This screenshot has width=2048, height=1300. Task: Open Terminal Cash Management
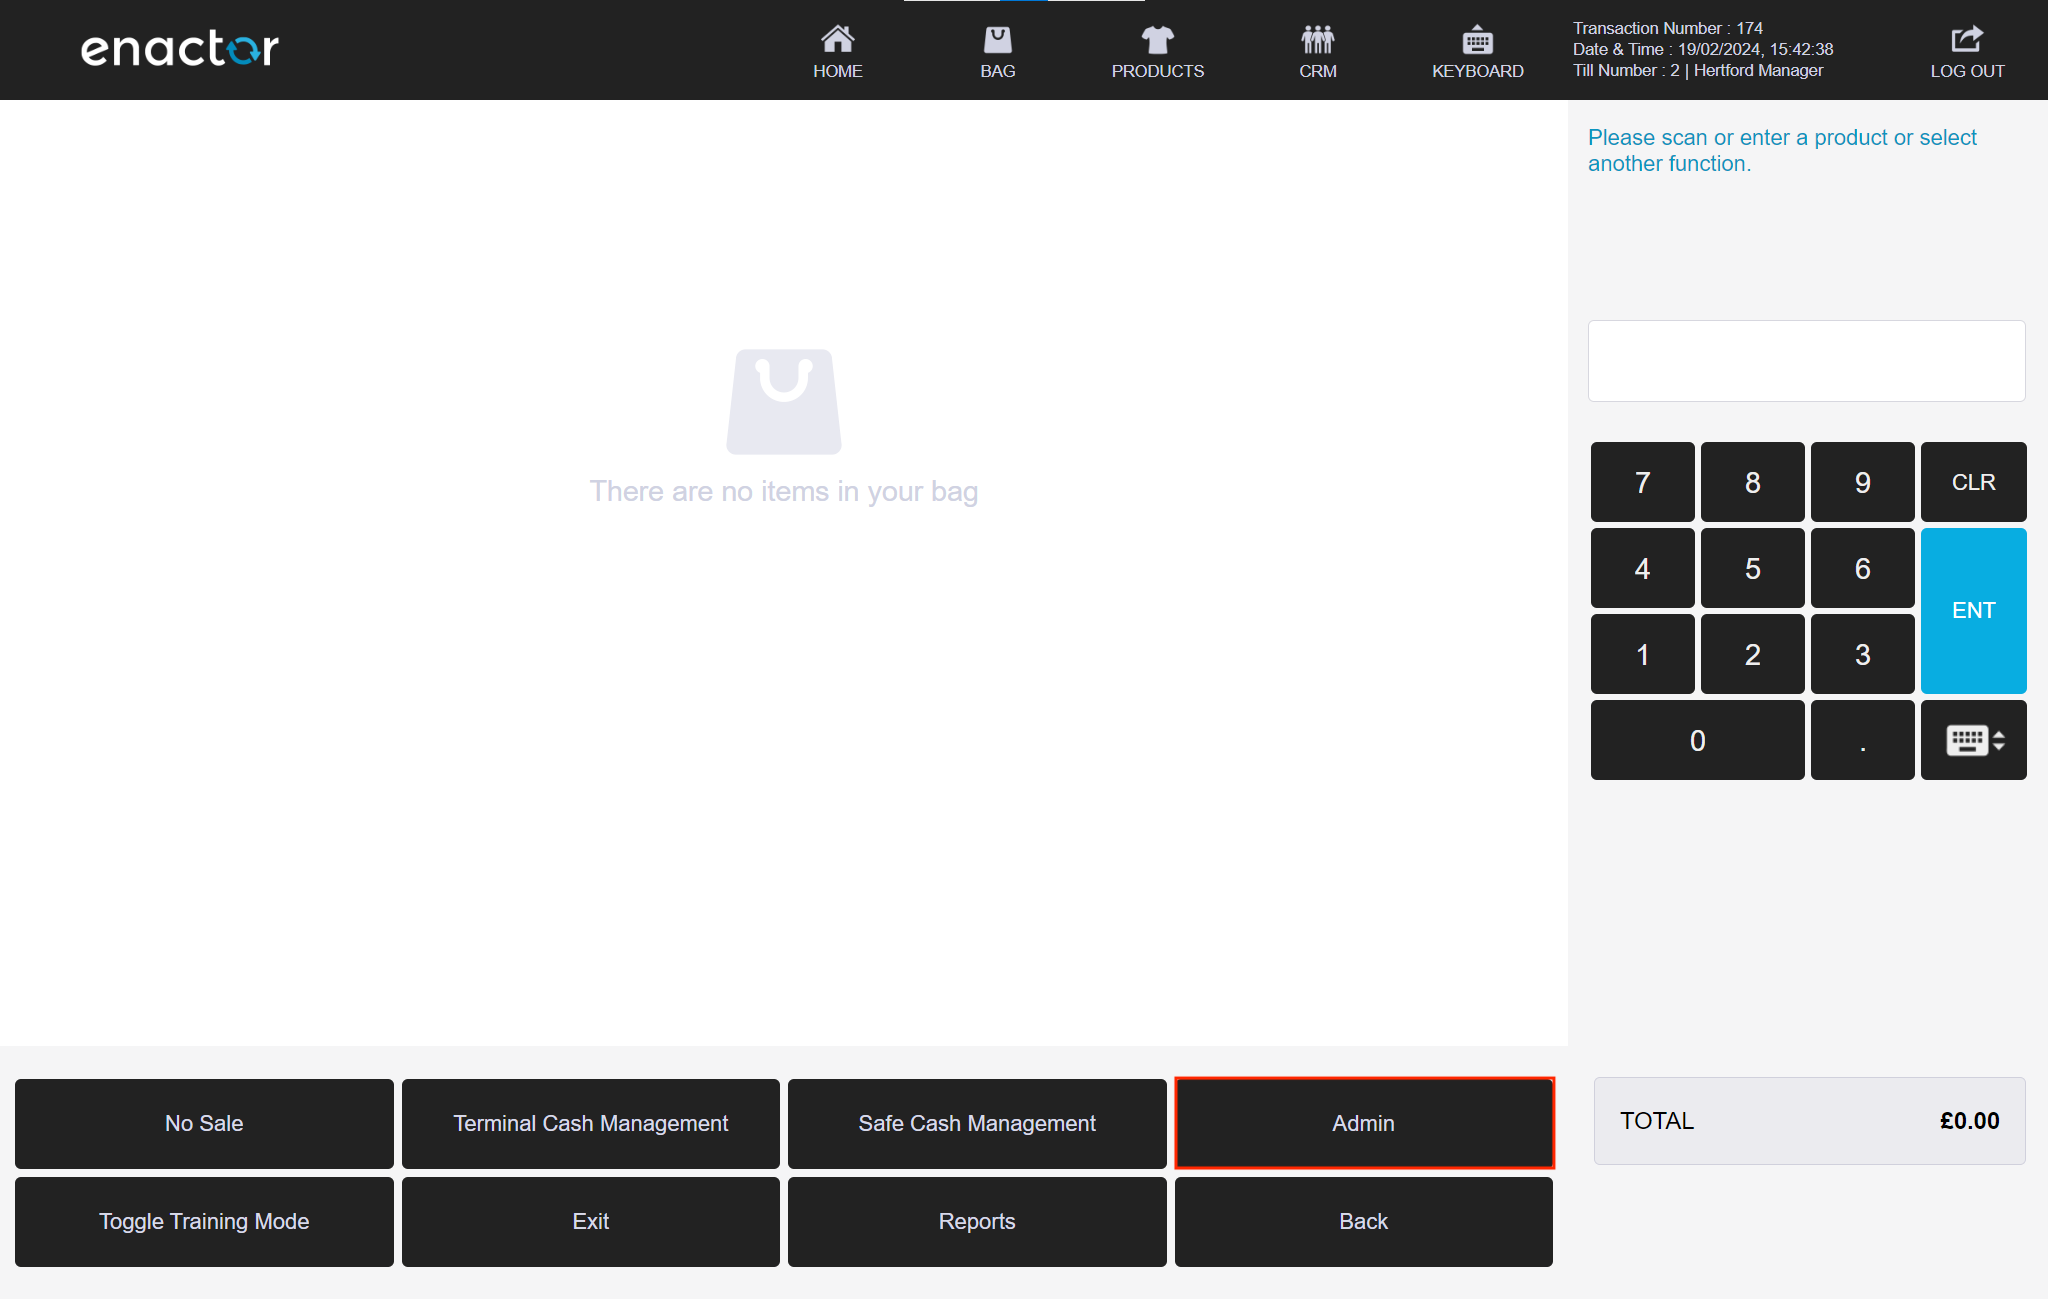click(590, 1123)
